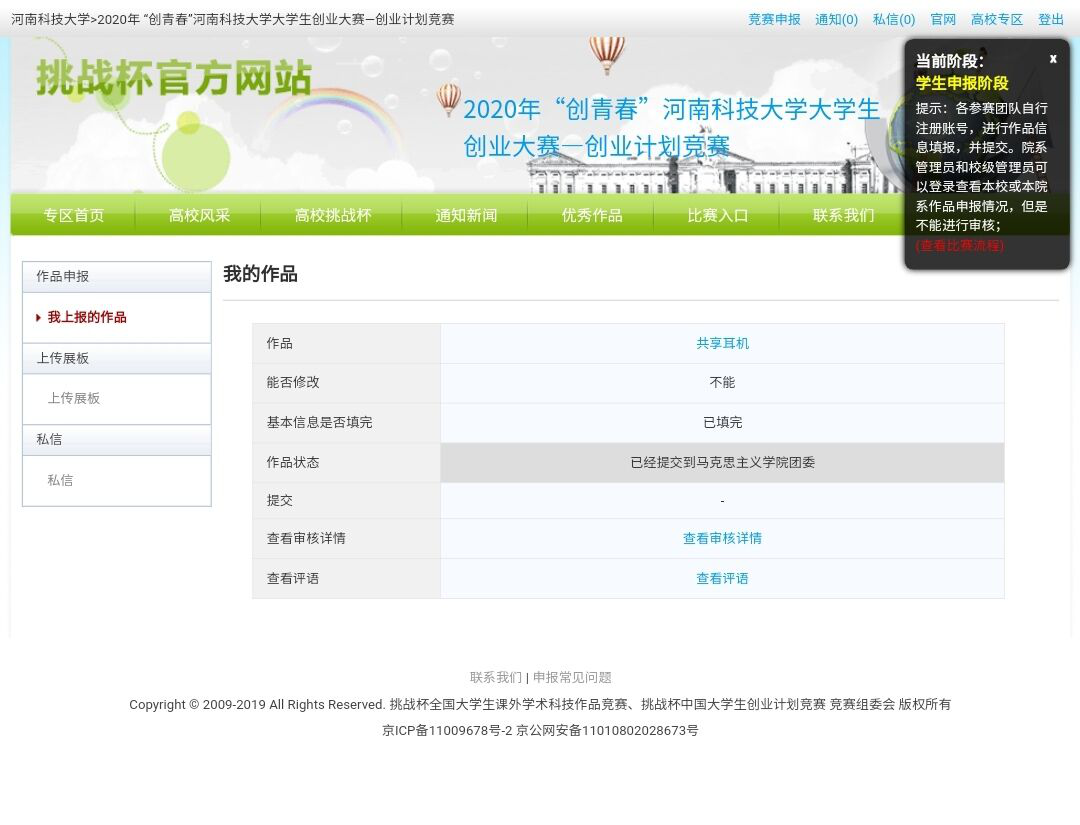
Task: Open footer 申报常见问题 link
Action: click(572, 678)
